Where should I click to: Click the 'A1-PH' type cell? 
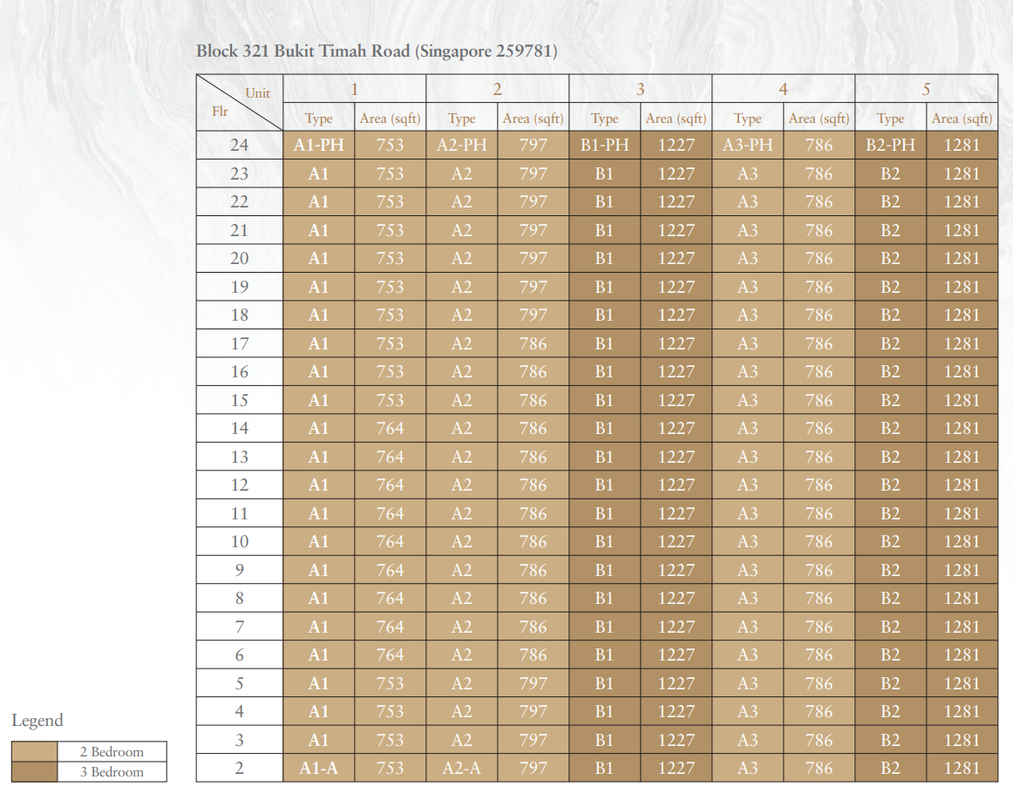click(x=319, y=145)
